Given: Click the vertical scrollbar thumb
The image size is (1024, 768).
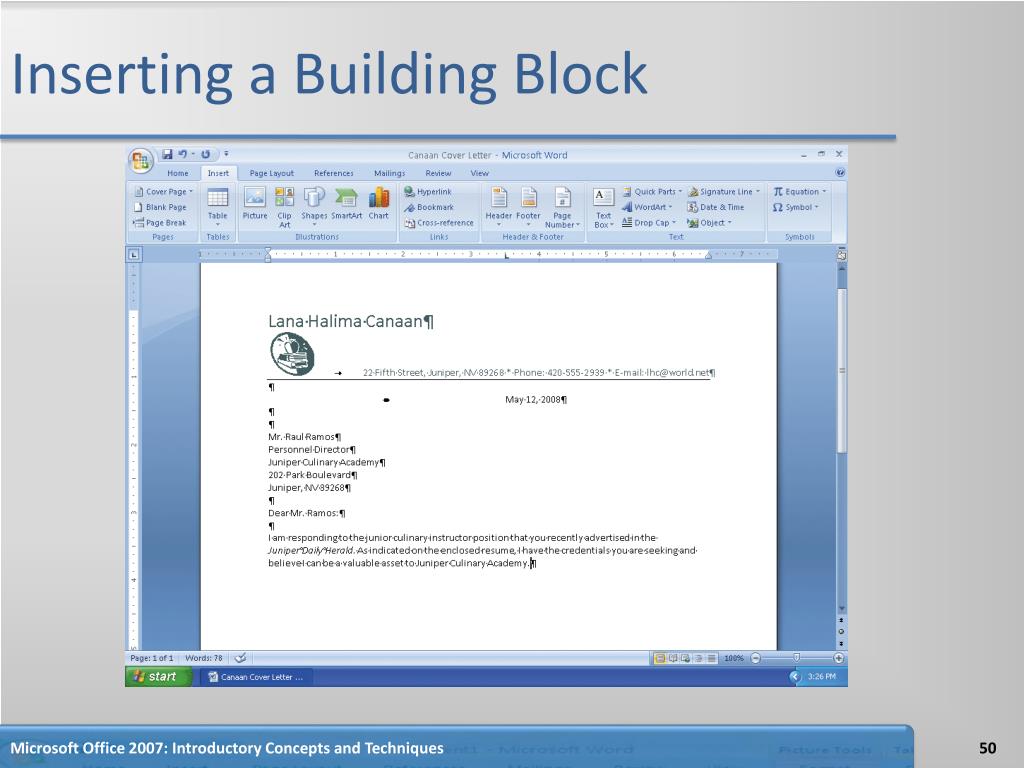Looking at the screenshot, I should [x=842, y=371].
